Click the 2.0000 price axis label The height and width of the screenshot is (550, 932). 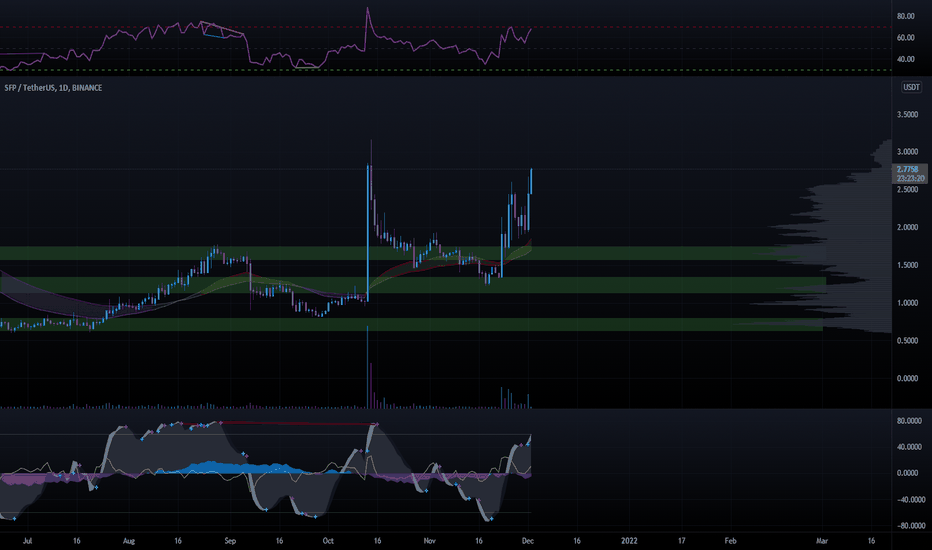pos(907,227)
